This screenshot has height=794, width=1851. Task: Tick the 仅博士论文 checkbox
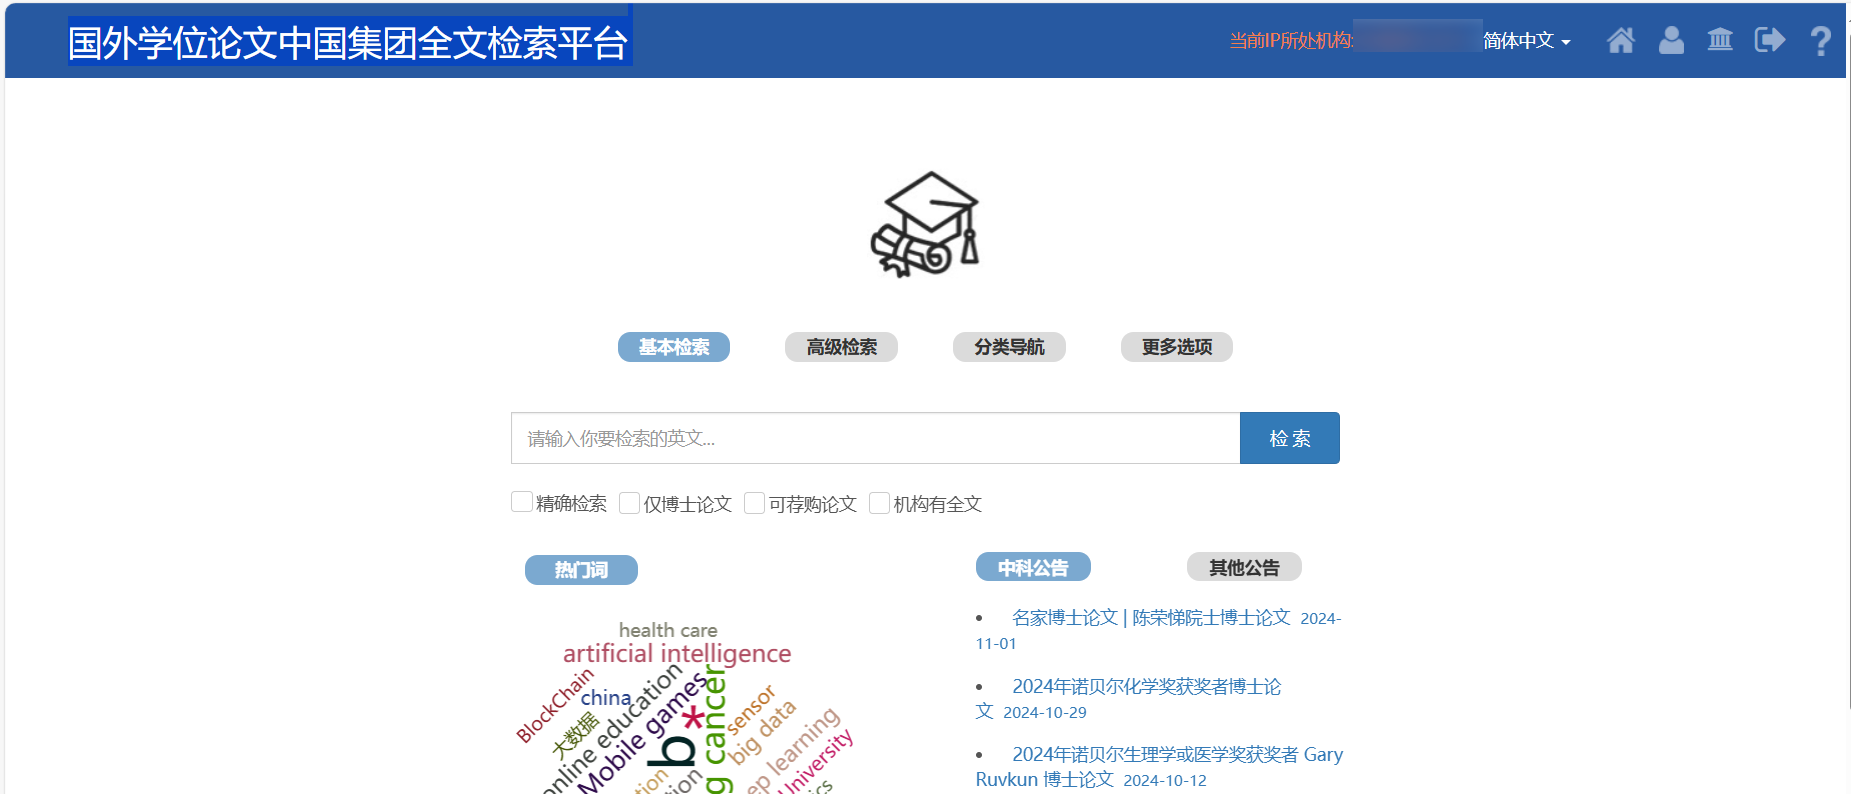(630, 502)
